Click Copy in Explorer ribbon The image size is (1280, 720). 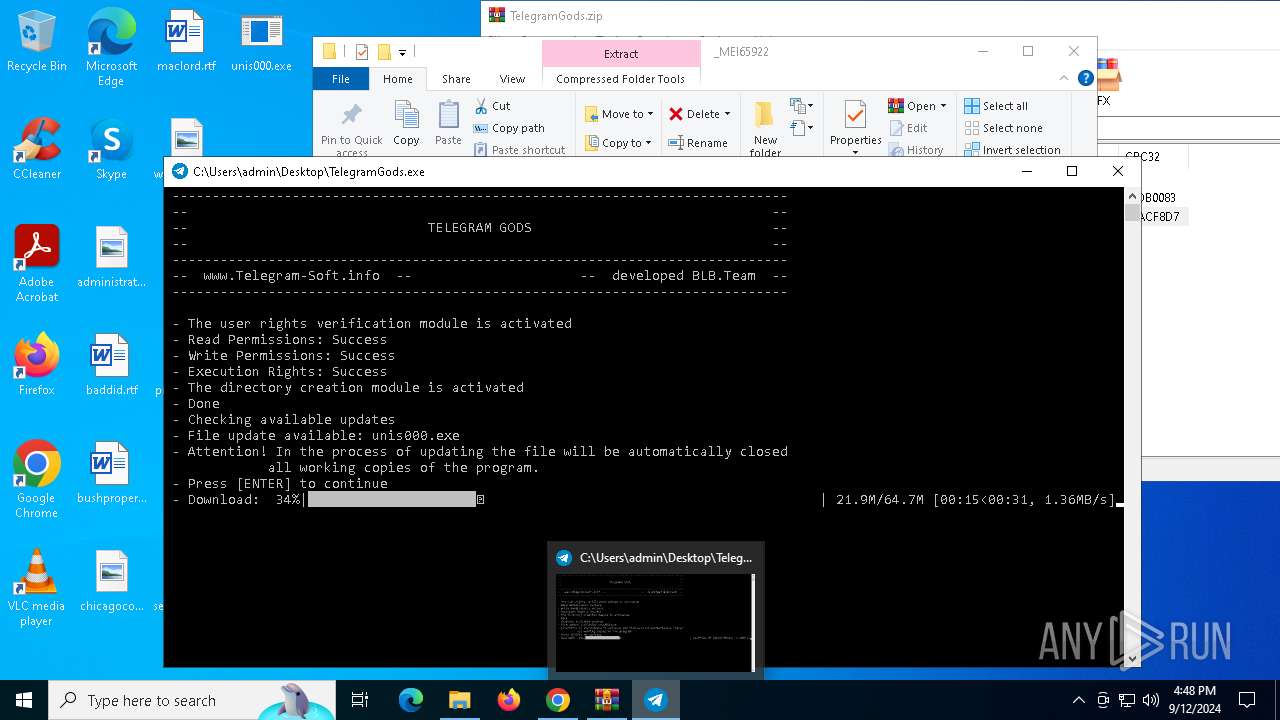[x=406, y=123]
